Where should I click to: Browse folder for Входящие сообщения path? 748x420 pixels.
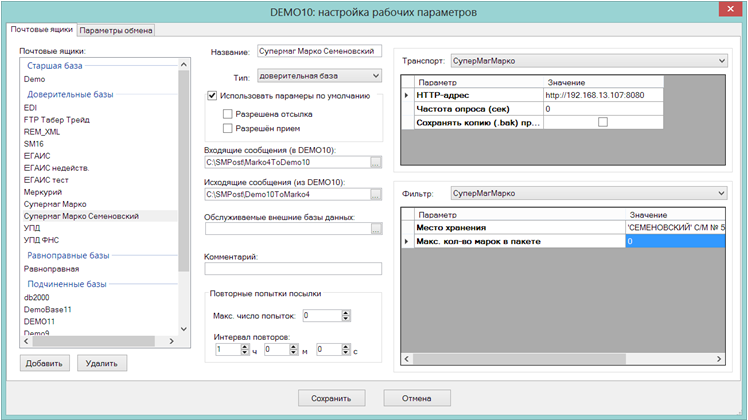coord(376,162)
